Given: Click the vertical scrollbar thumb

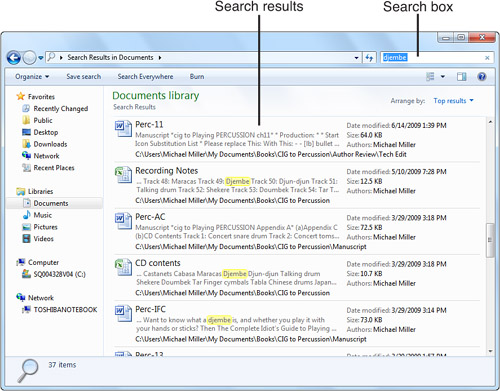Looking at the screenshot, I should pyautogui.click(x=490, y=240).
